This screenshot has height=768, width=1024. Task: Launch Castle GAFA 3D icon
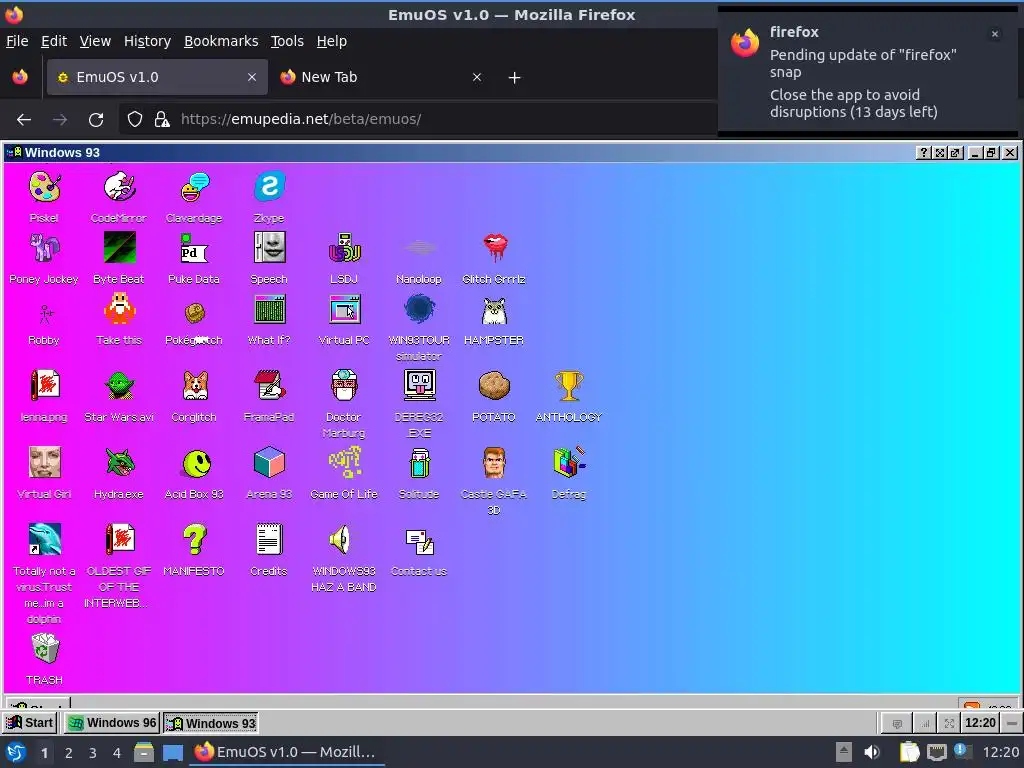[x=494, y=463]
